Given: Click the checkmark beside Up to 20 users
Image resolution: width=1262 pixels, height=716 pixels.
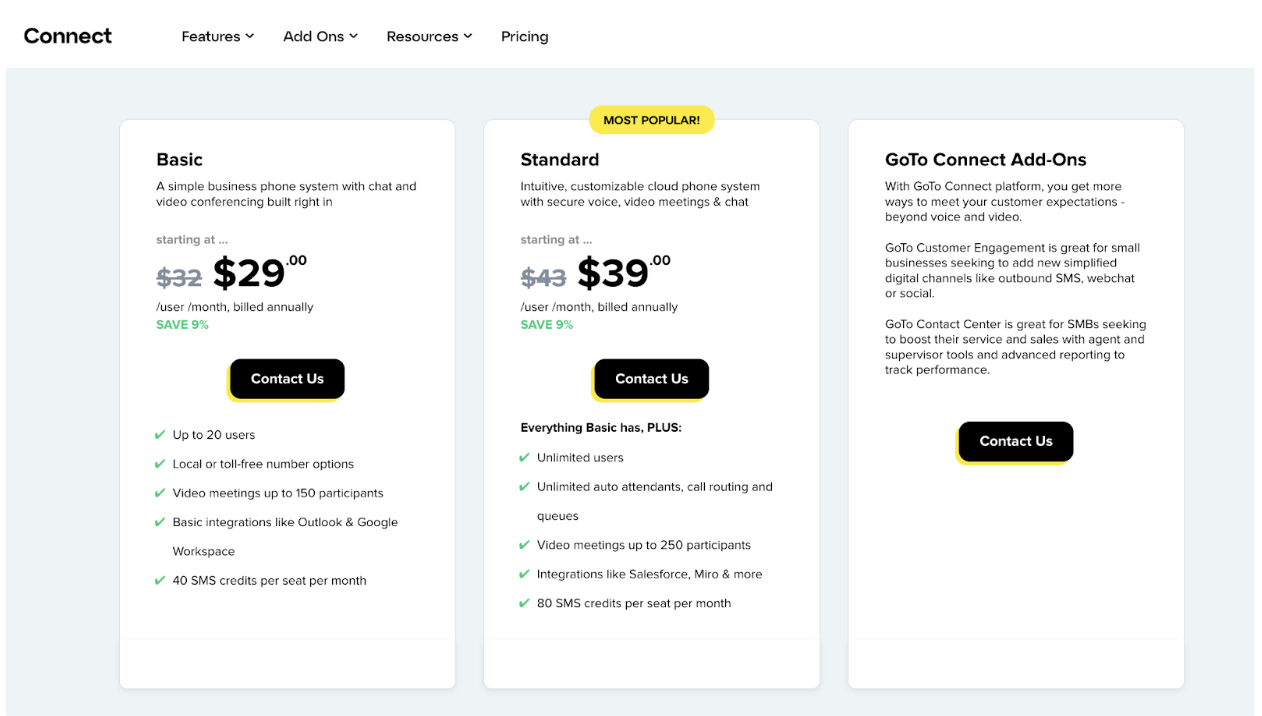Looking at the screenshot, I should pos(160,434).
